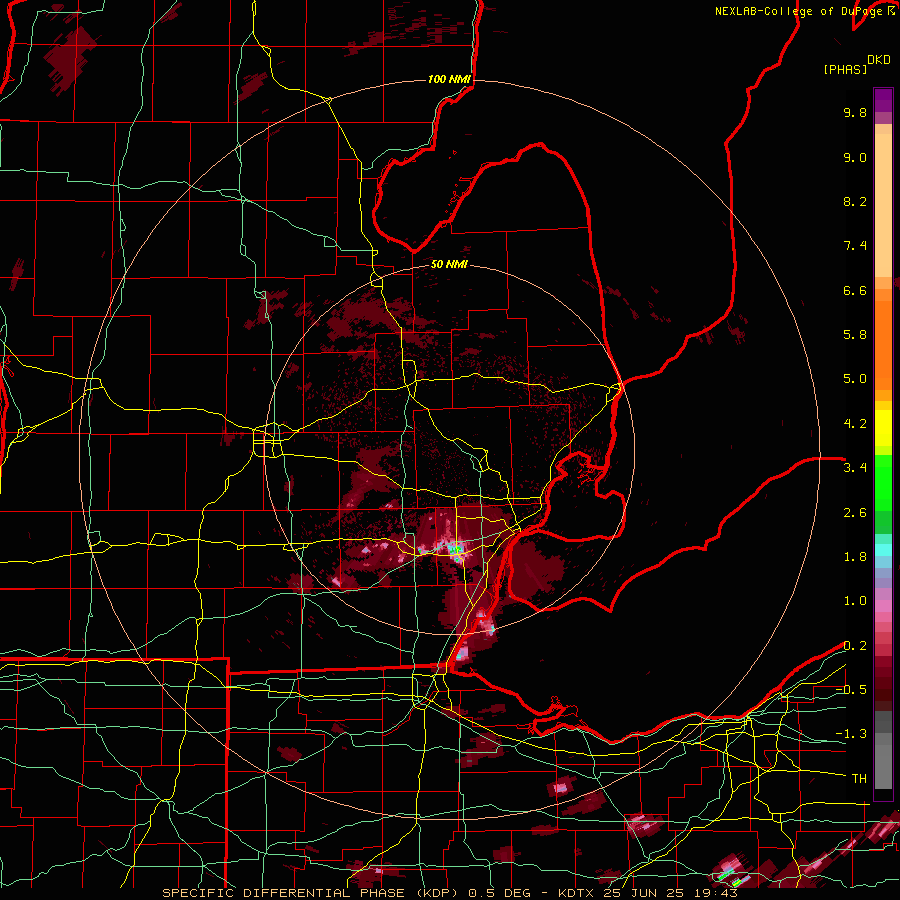
Task: Click the 5.8 value on color scale
Action: click(x=855, y=335)
